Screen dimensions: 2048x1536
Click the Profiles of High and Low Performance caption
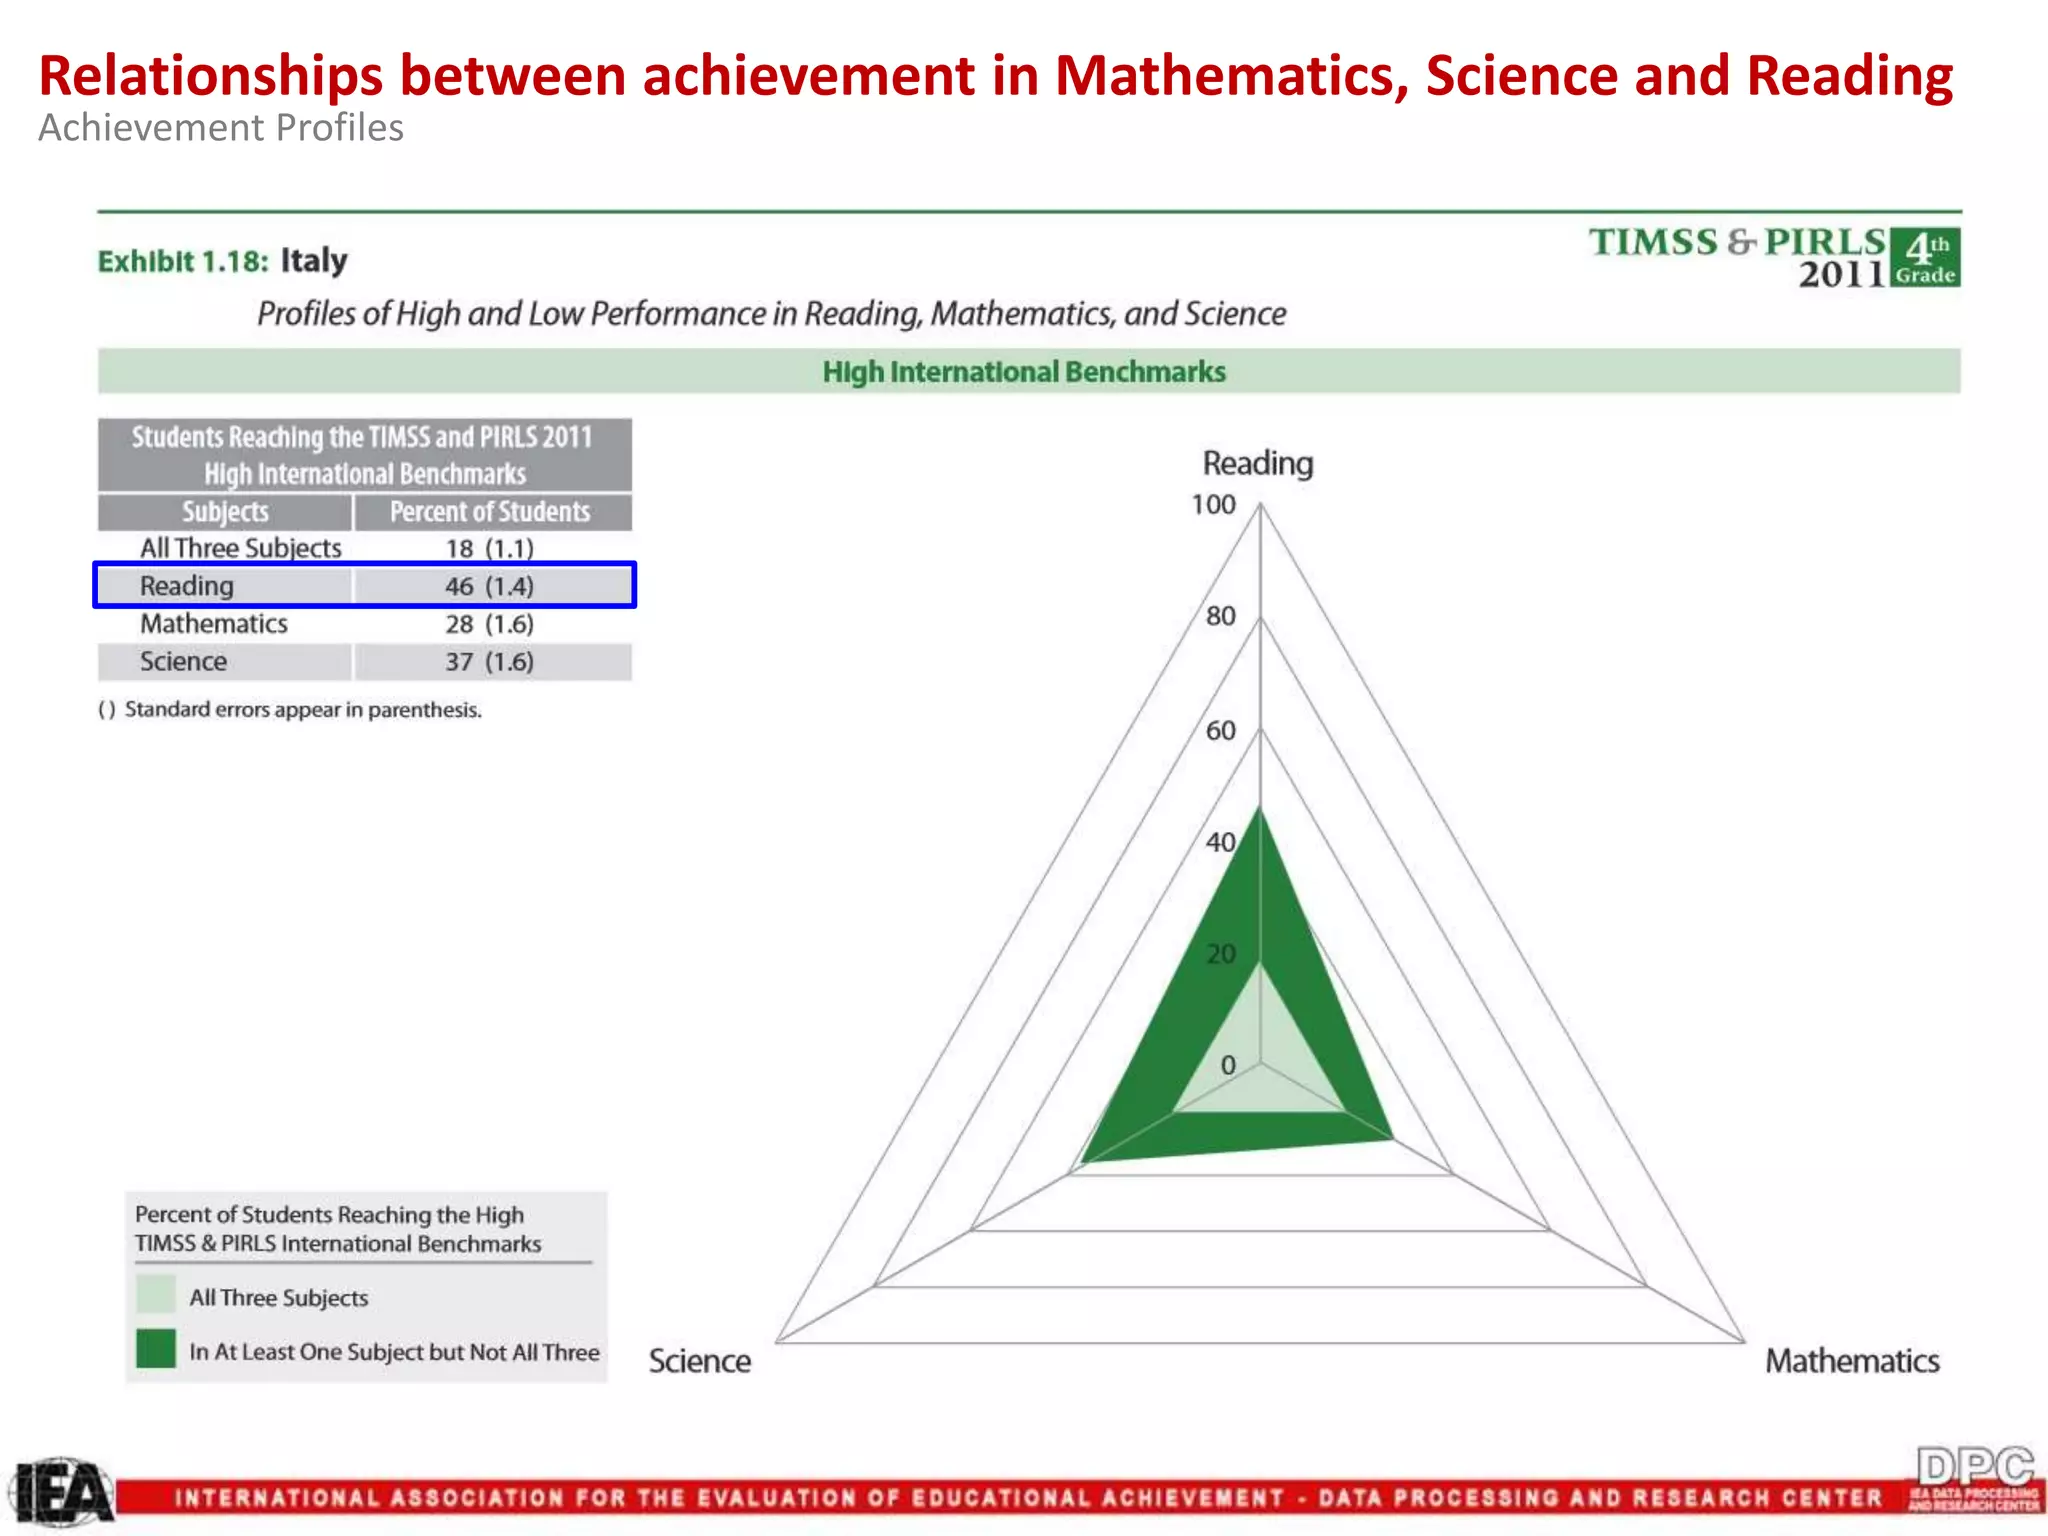(771, 314)
